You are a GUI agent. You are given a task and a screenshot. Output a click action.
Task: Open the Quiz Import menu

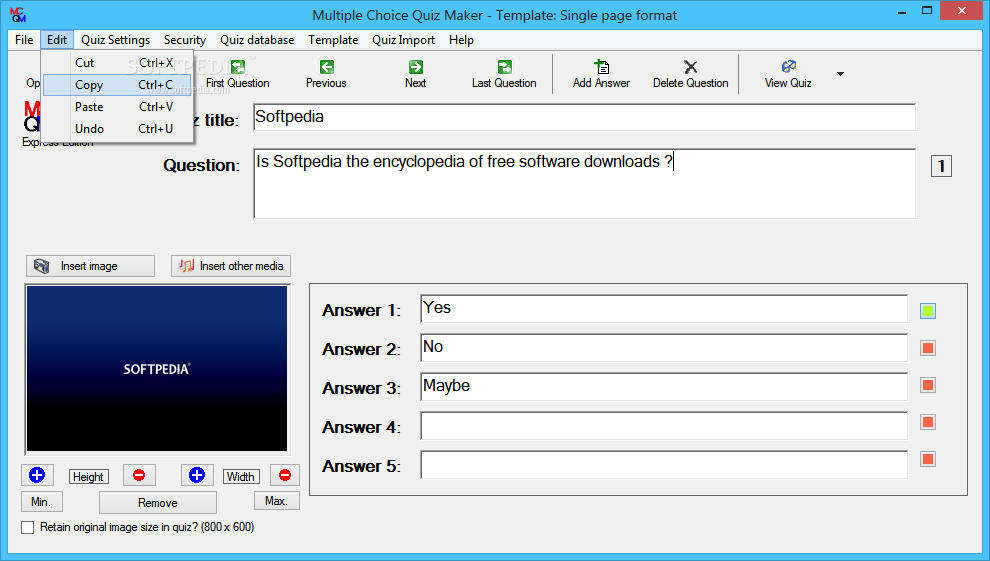pyautogui.click(x=403, y=40)
